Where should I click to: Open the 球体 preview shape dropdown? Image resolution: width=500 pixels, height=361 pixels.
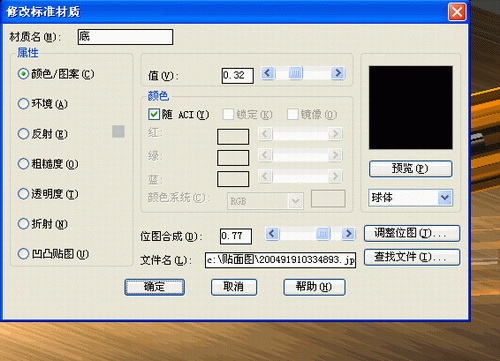pyautogui.click(x=411, y=198)
